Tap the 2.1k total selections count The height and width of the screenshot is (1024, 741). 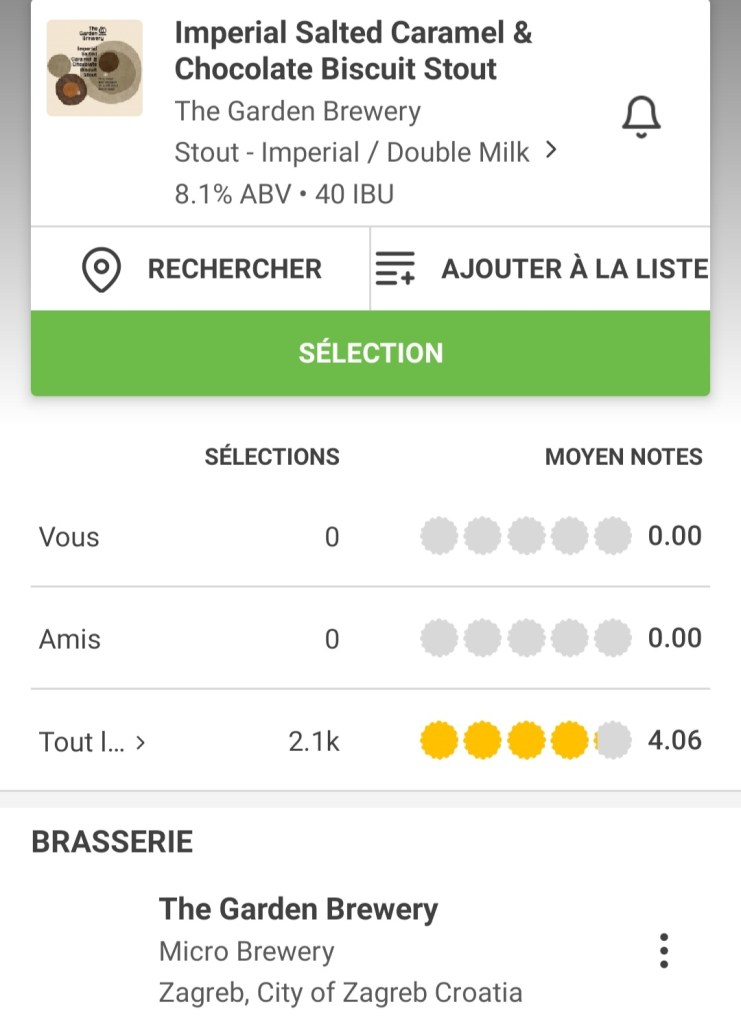pos(314,741)
